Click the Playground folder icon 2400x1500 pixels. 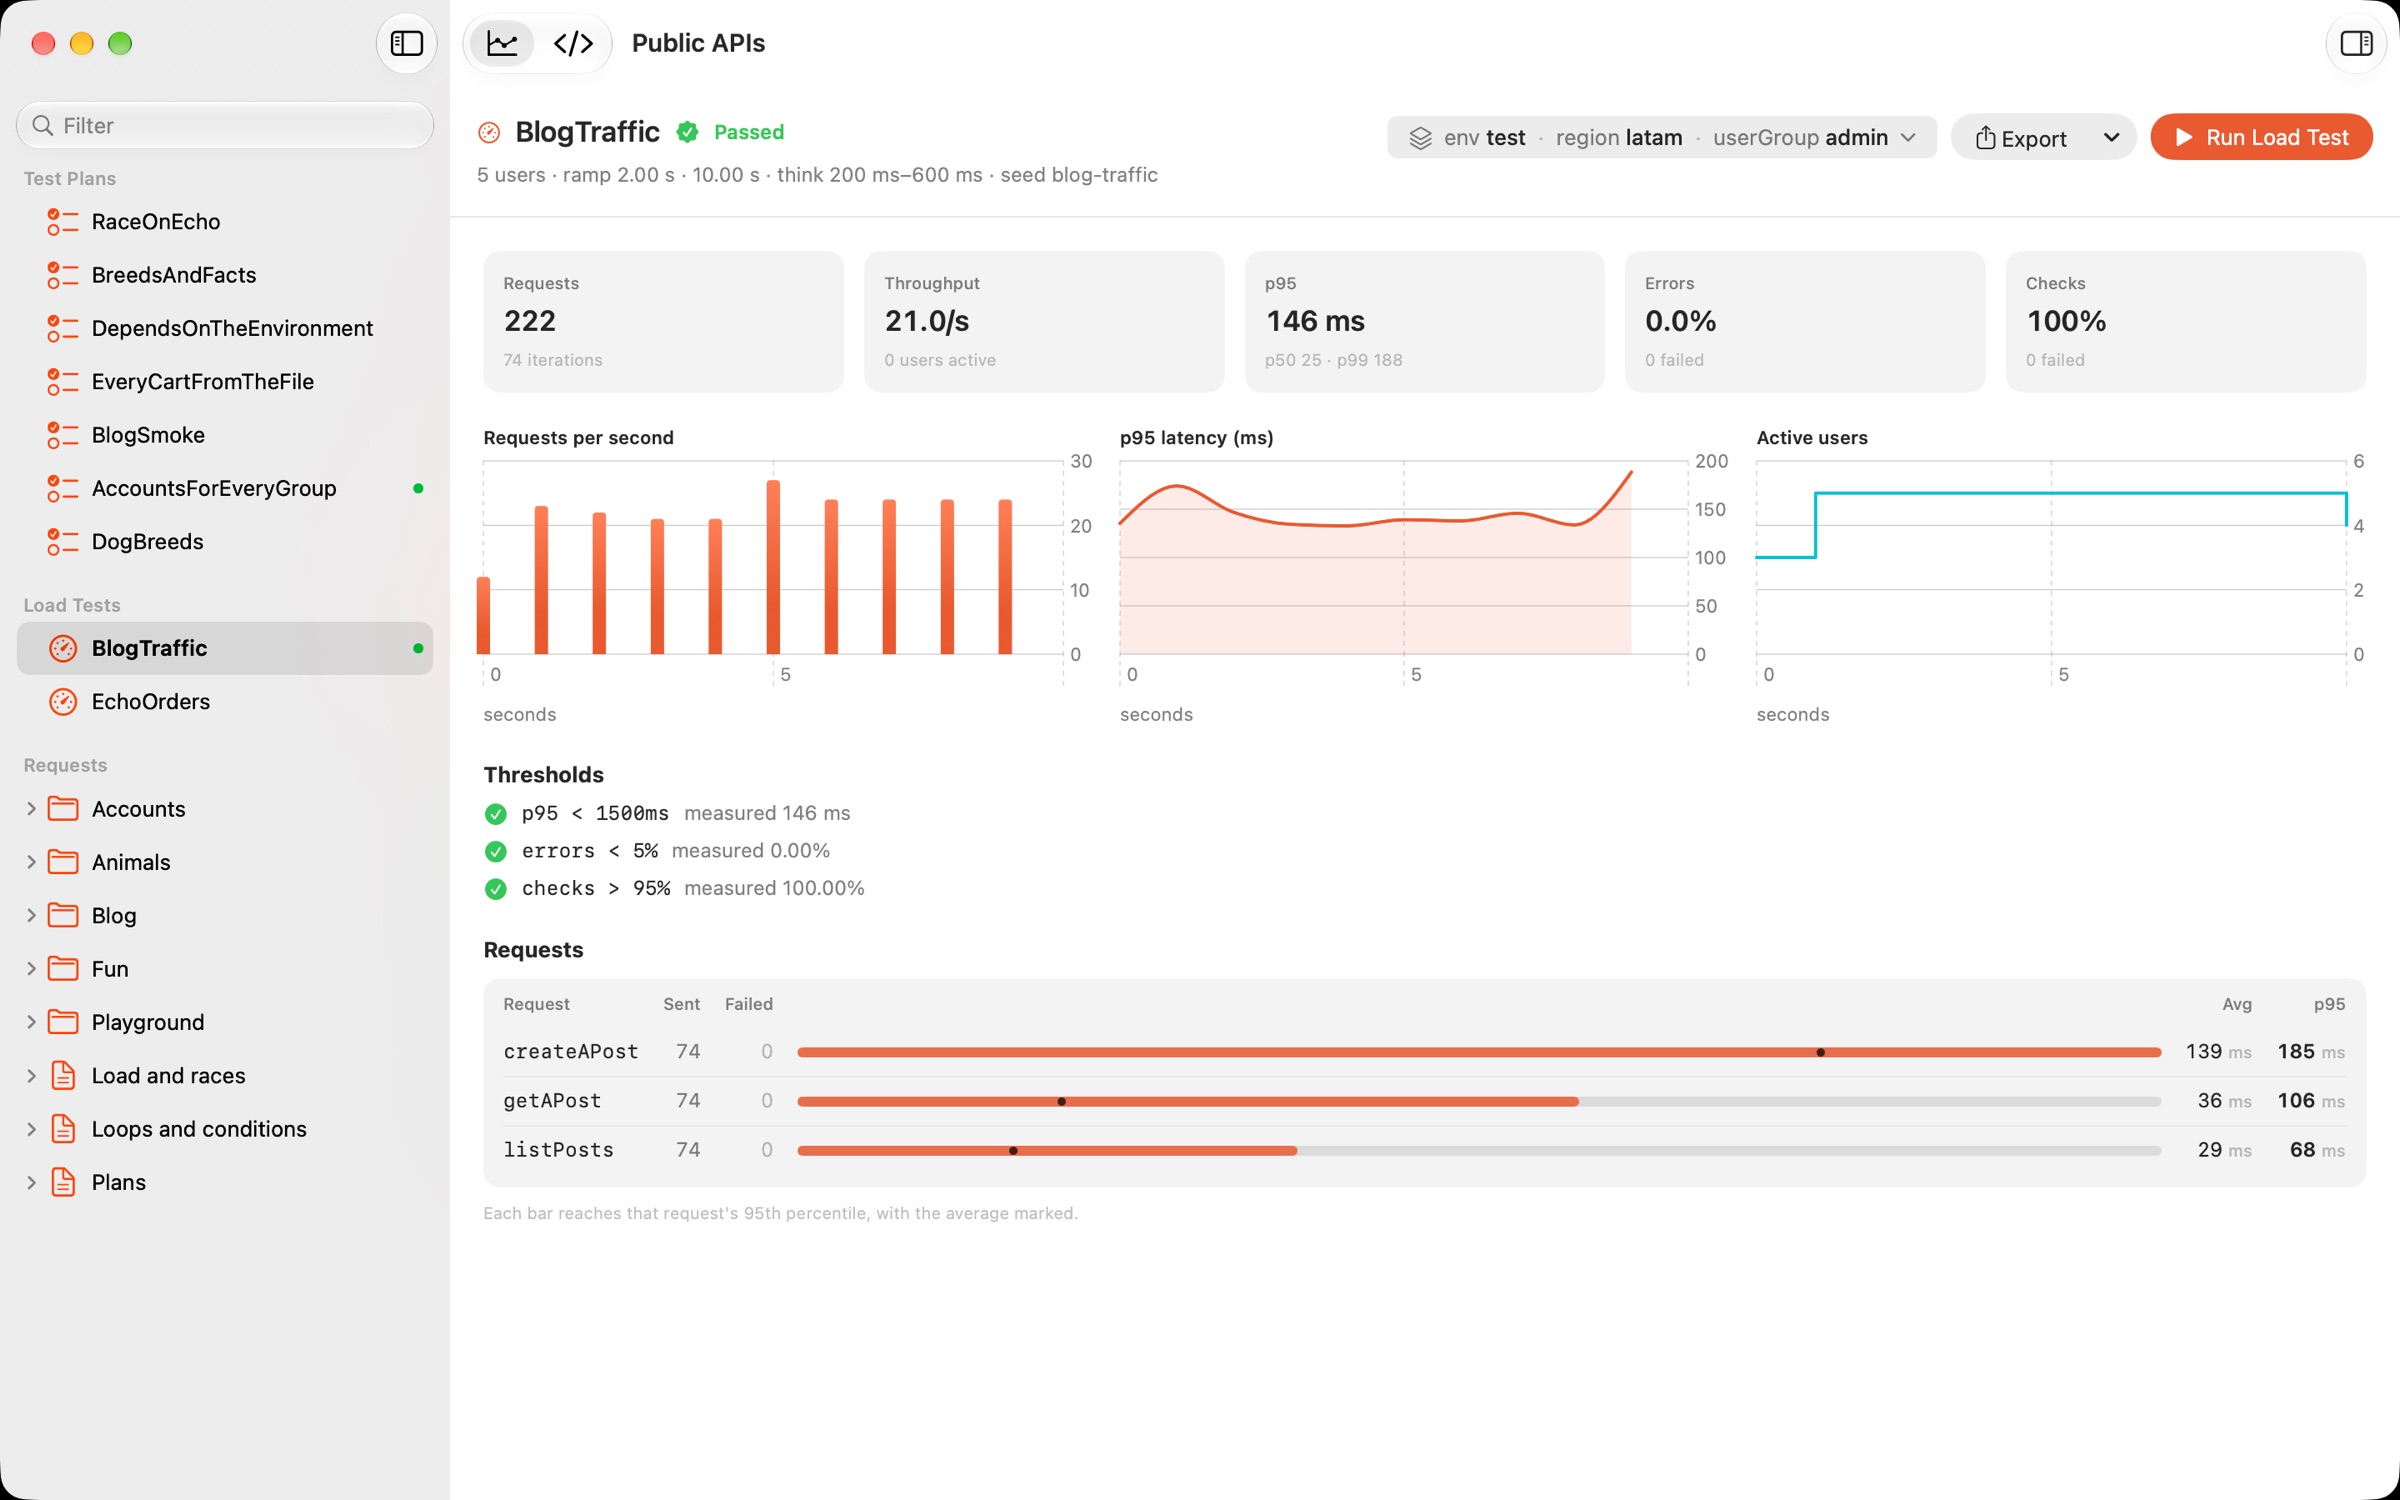[x=63, y=1021]
